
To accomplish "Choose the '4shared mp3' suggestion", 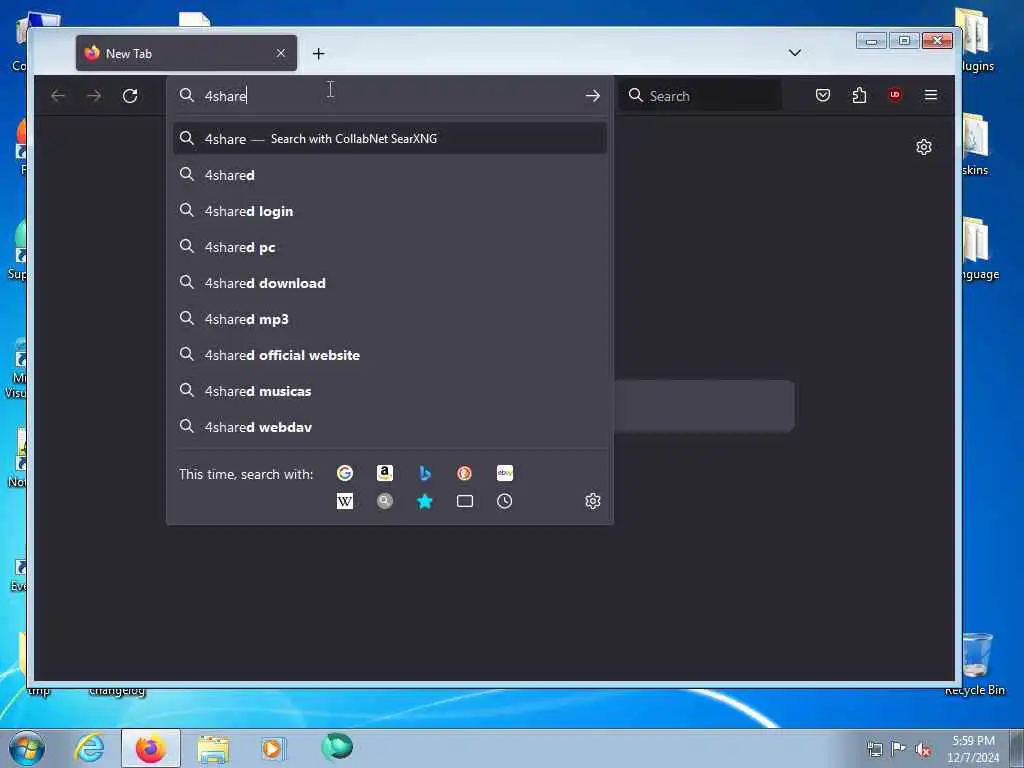I will point(390,319).
